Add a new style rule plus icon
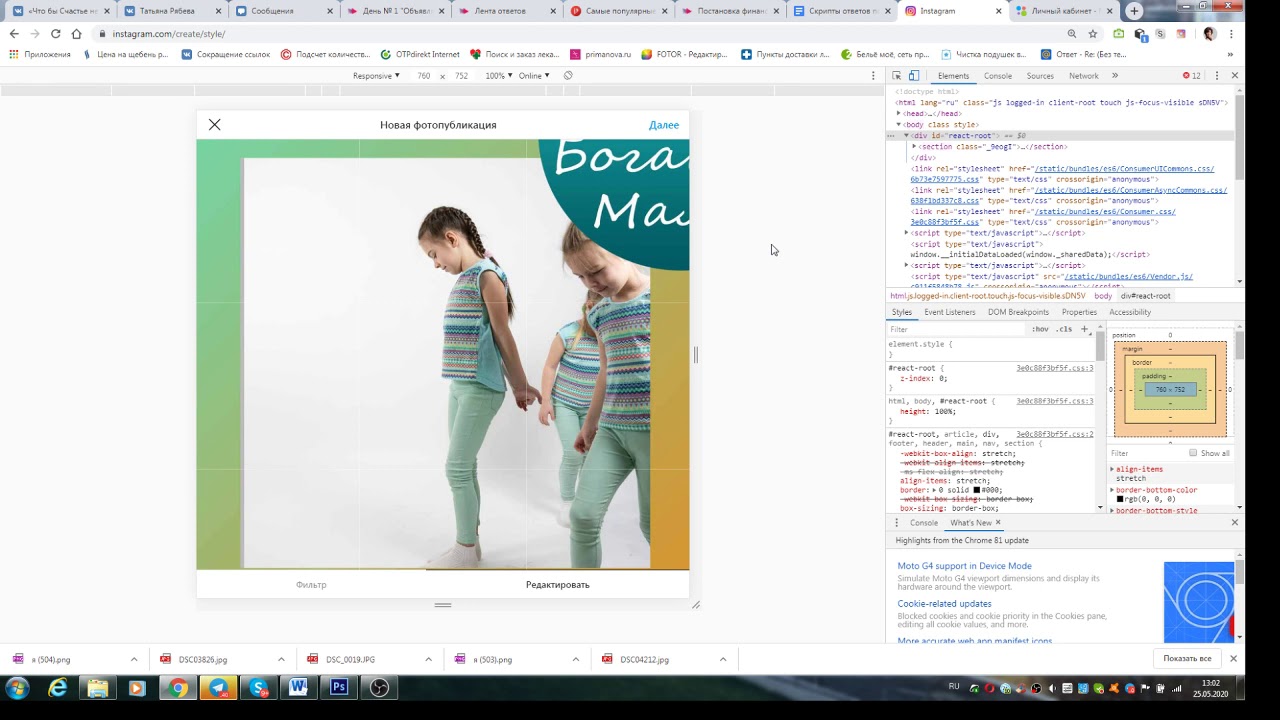 click(1084, 329)
